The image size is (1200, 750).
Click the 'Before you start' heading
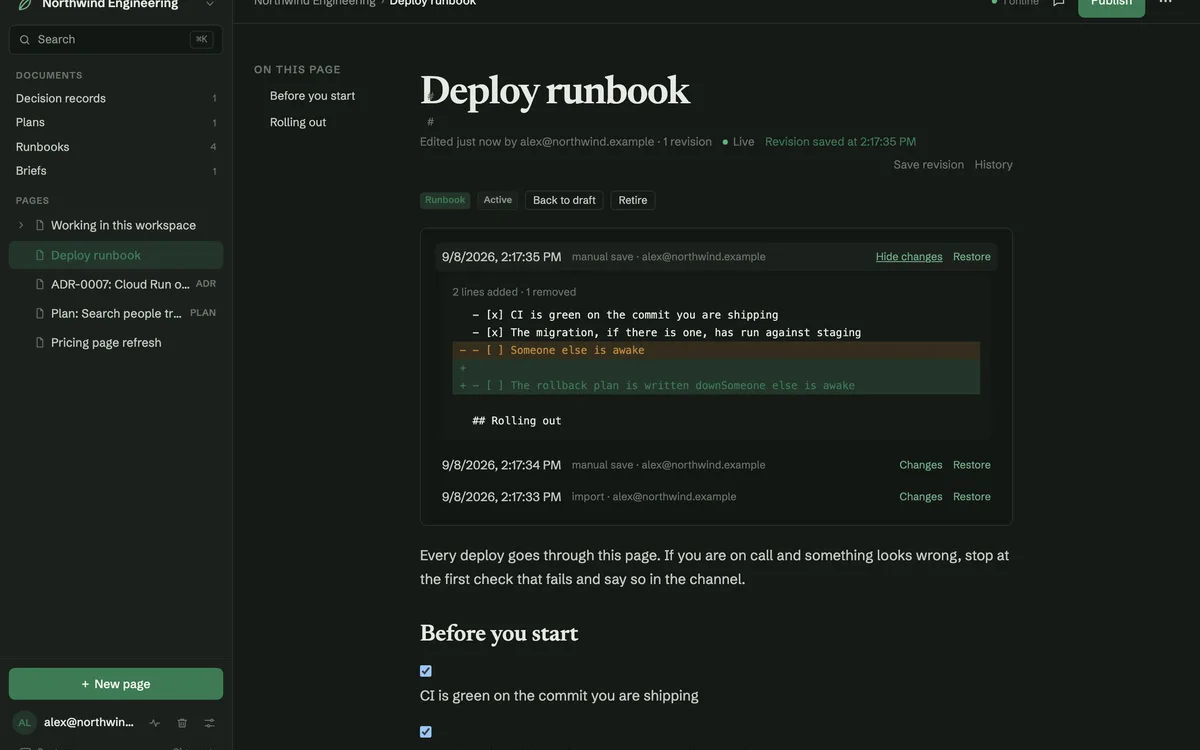point(499,633)
